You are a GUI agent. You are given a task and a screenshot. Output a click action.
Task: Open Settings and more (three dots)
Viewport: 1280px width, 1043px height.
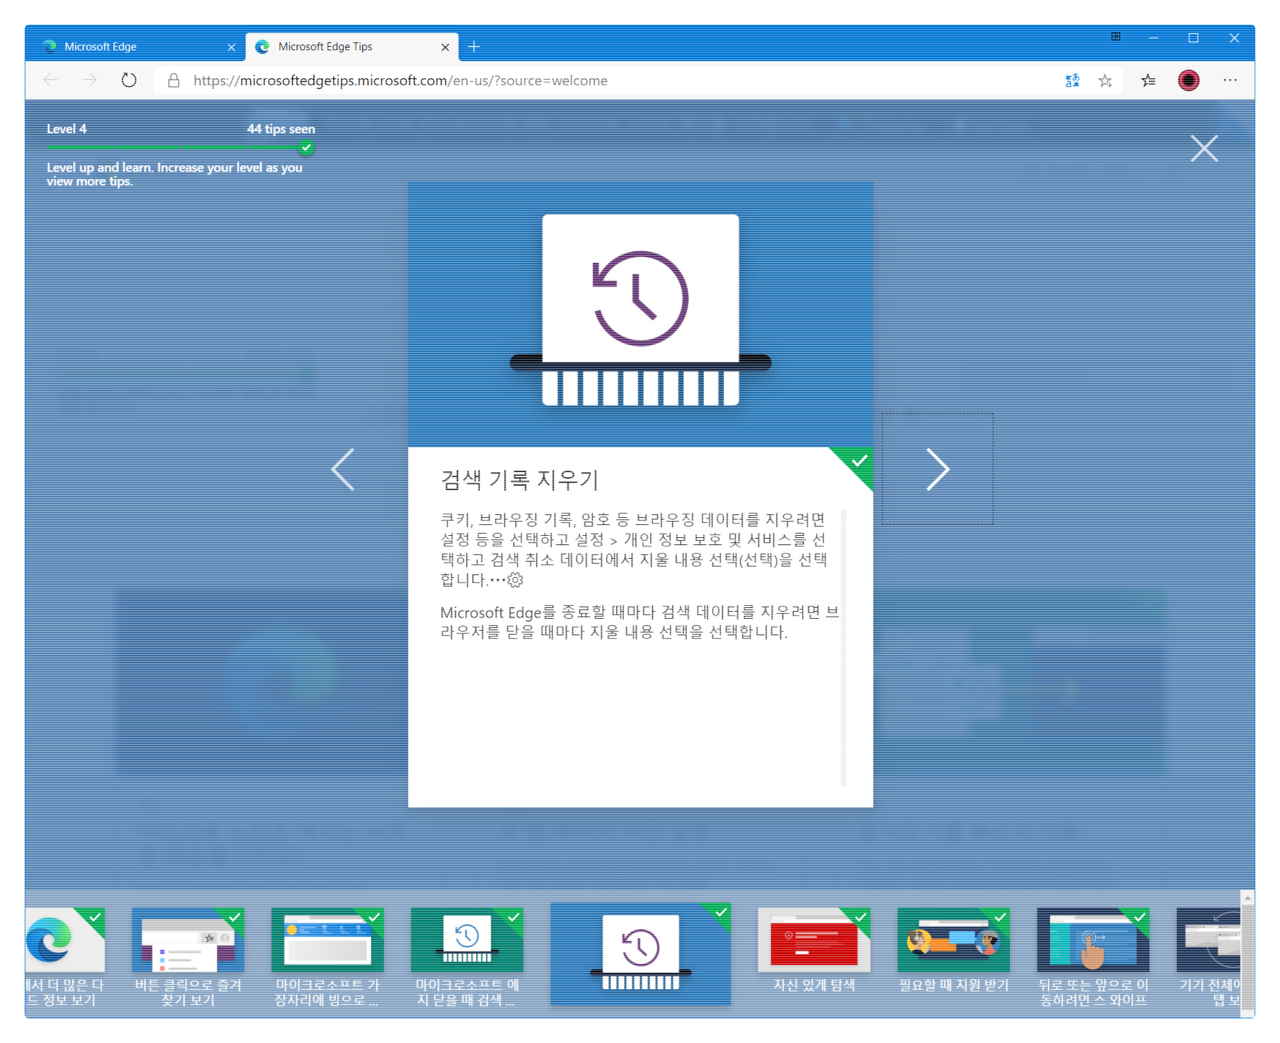[1230, 80]
